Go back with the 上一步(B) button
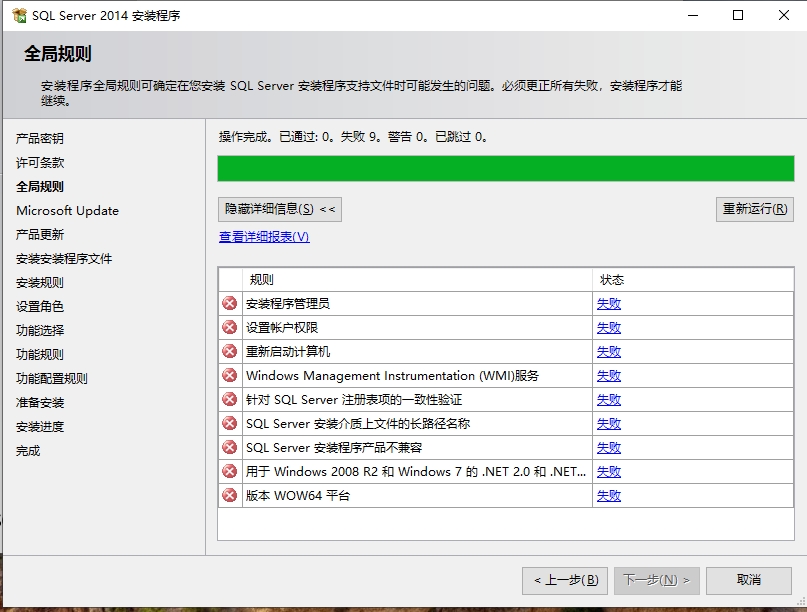The width and height of the screenshot is (807, 612). pyautogui.click(x=565, y=581)
